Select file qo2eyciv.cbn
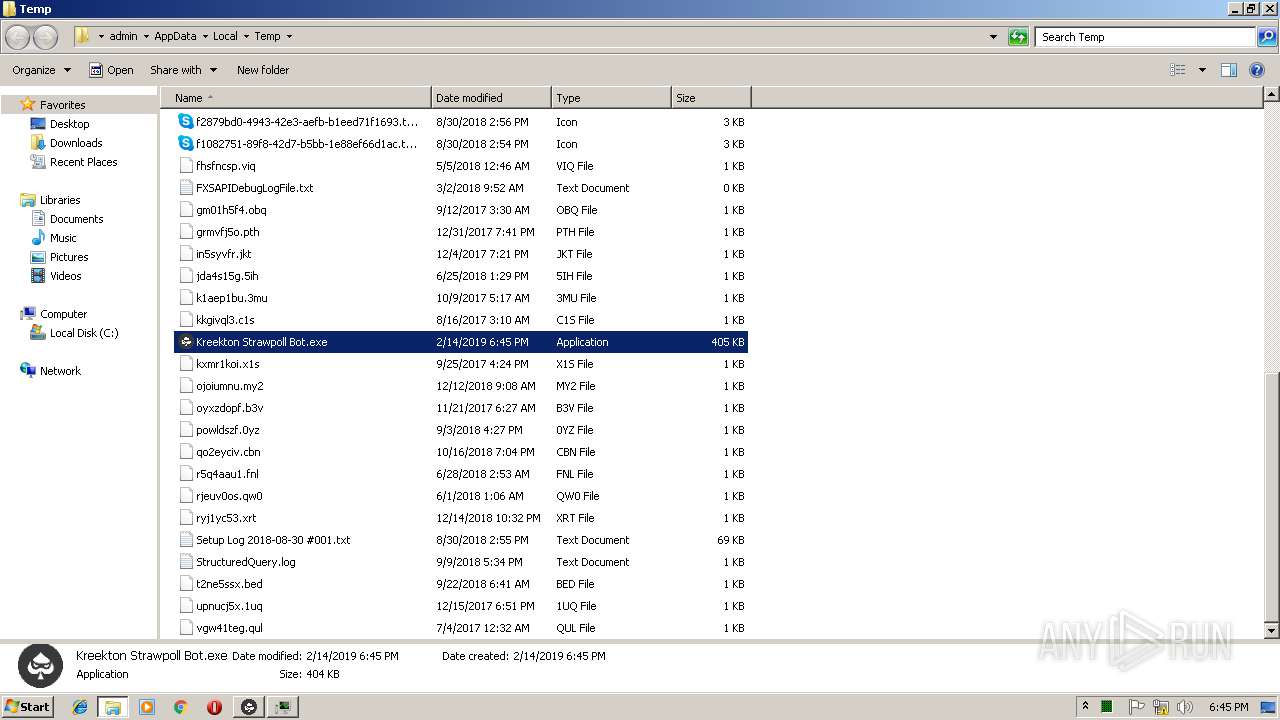Screen dimensions: 1280x720 [x=461, y=452]
